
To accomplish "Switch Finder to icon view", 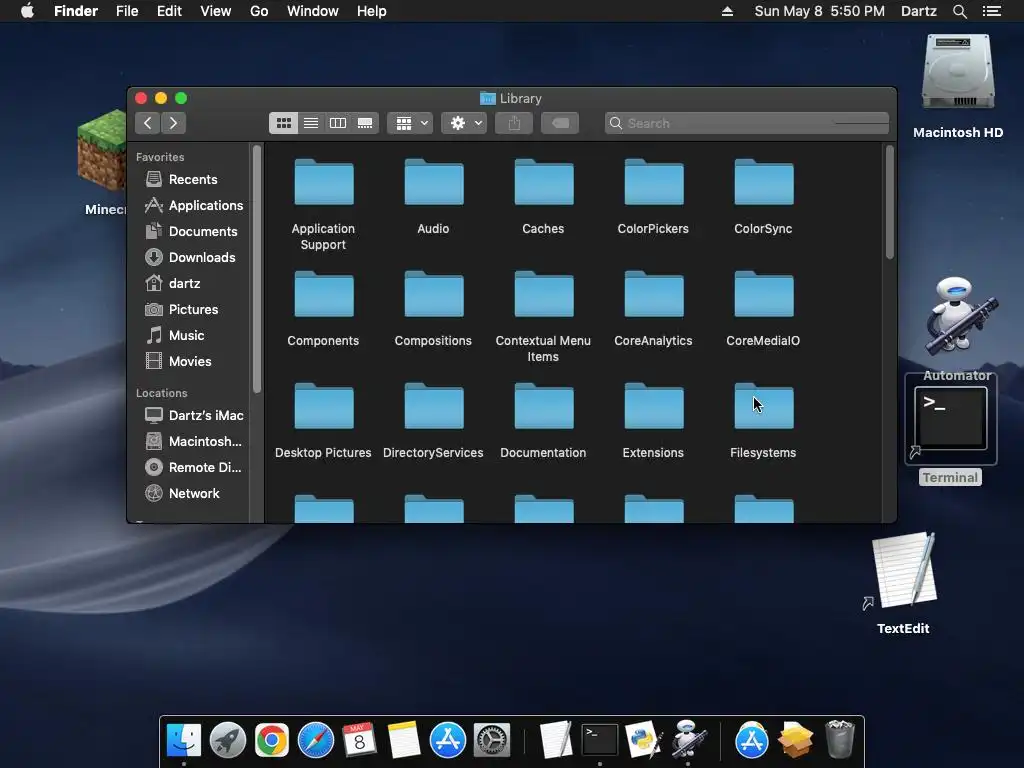I will (283, 123).
